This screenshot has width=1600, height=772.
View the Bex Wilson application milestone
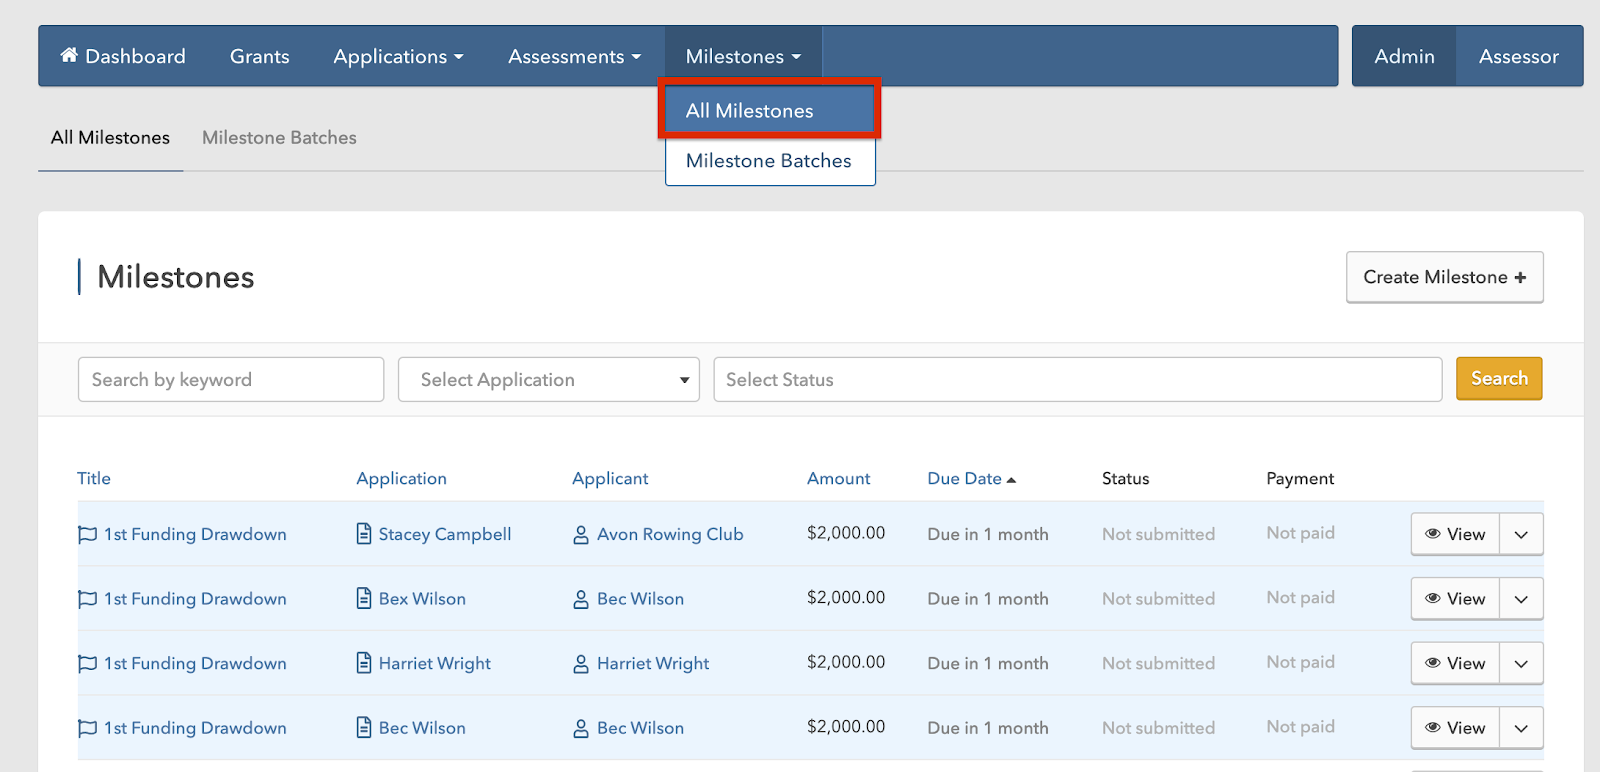pos(1455,599)
